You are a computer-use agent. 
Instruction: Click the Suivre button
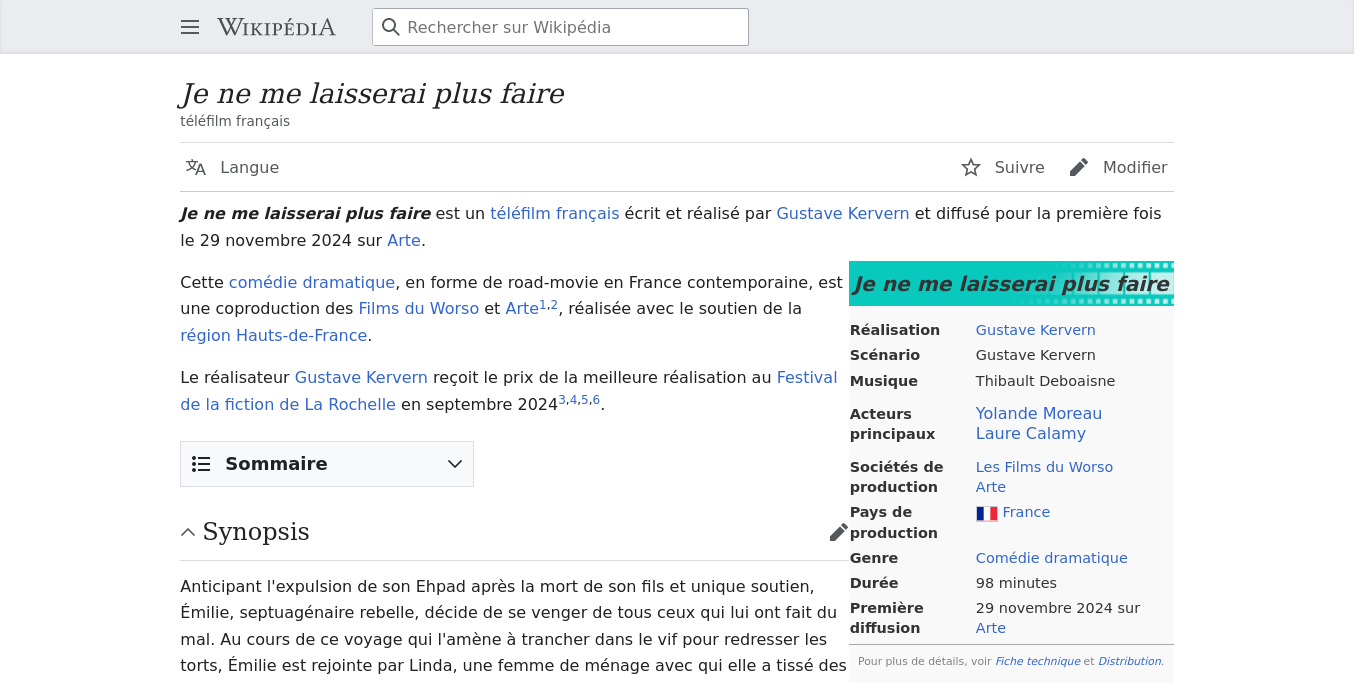click(x=1003, y=167)
